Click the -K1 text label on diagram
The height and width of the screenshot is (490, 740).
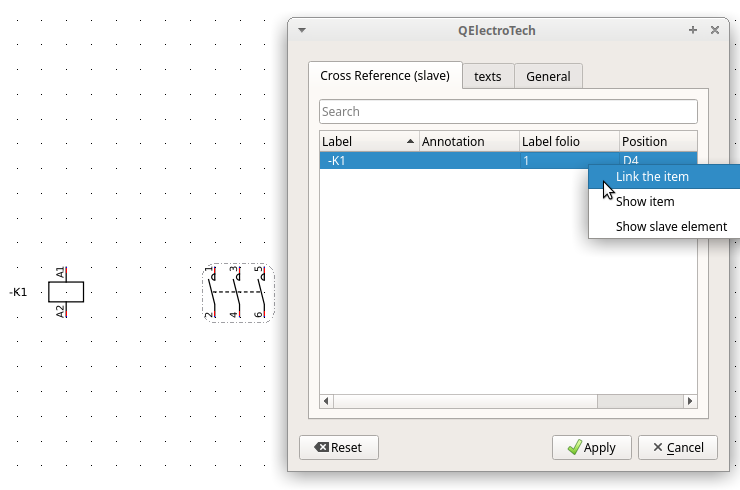[x=19, y=292]
